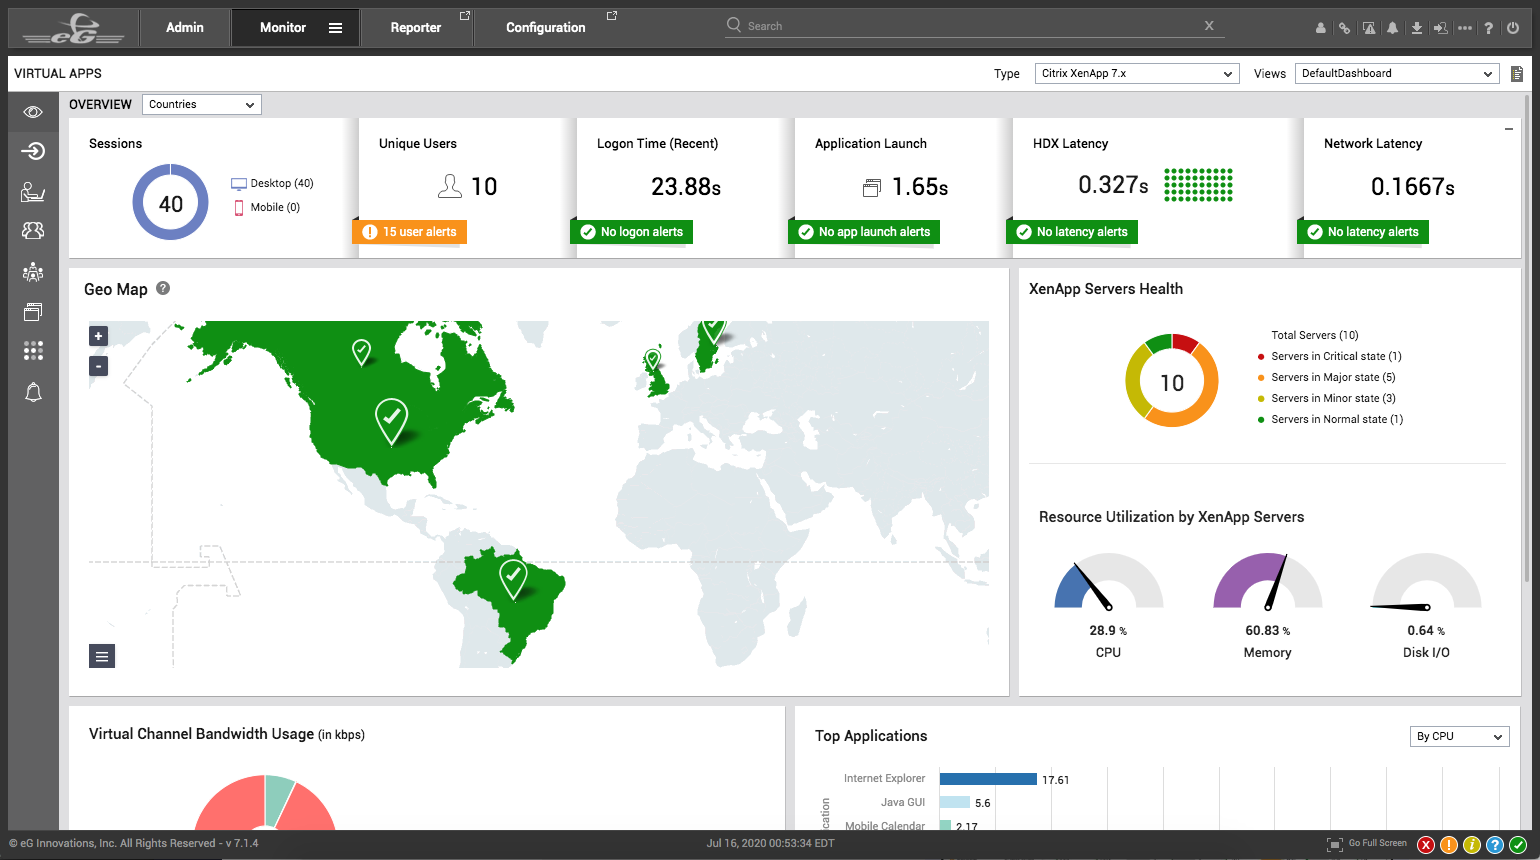Open the logon arrow icon in sidebar

[x=33, y=151]
